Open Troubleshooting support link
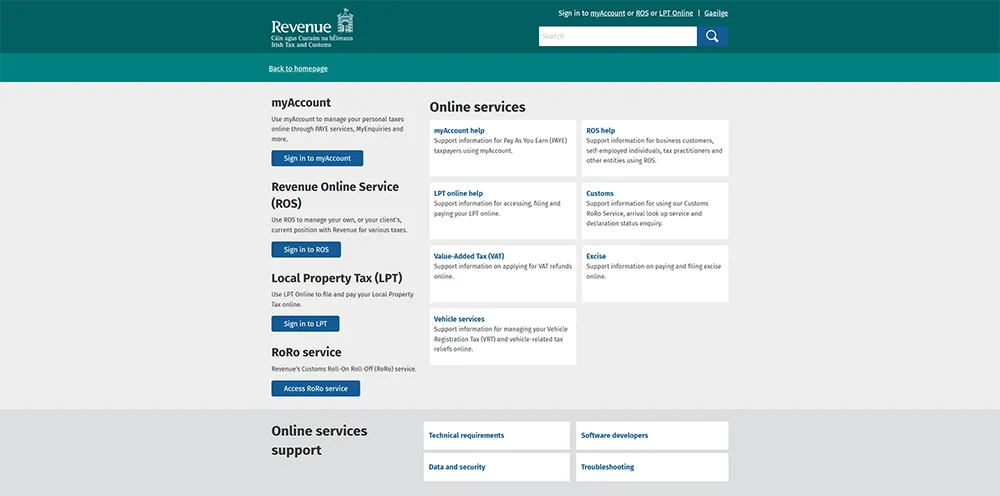1000x496 pixels. tap(652, 467)
